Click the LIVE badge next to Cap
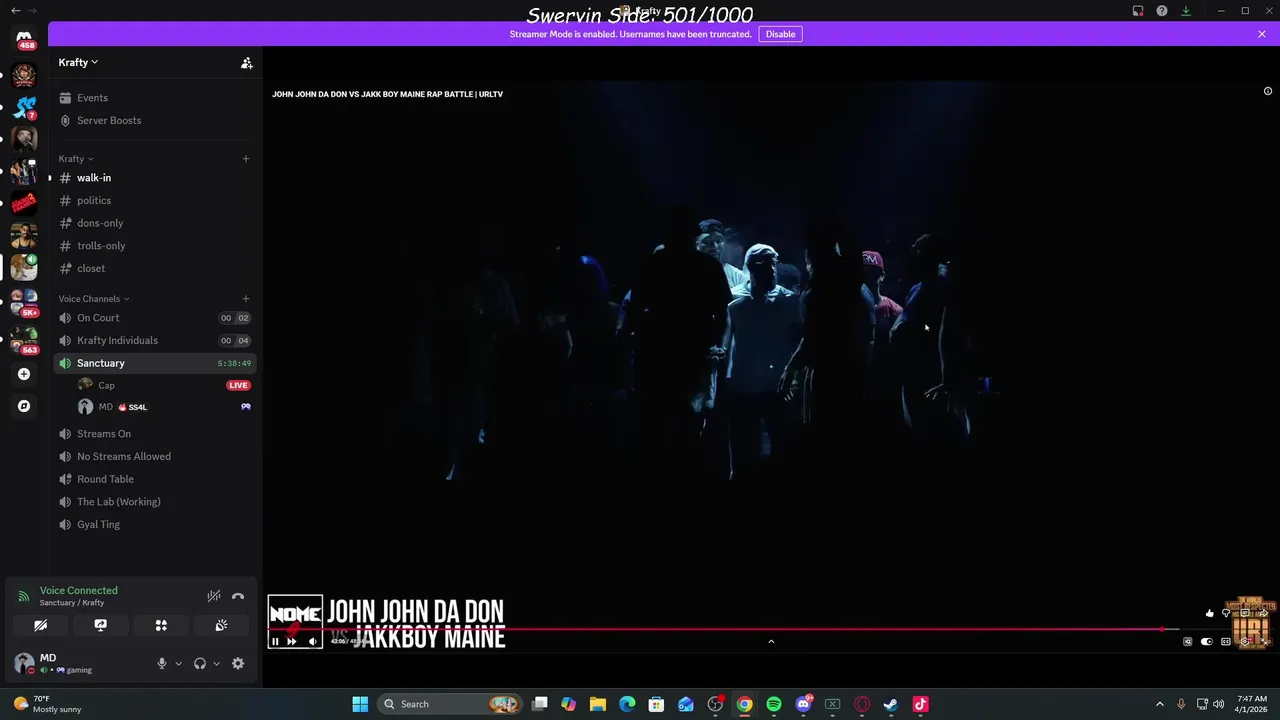 click(238, 385)
